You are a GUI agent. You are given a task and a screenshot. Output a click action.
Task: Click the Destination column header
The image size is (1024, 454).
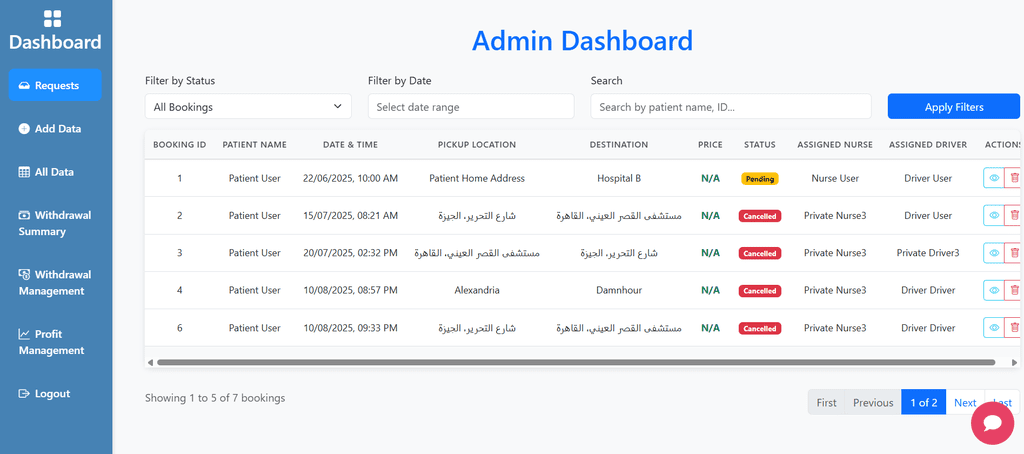pyautogui.click(x=618, y=144)
